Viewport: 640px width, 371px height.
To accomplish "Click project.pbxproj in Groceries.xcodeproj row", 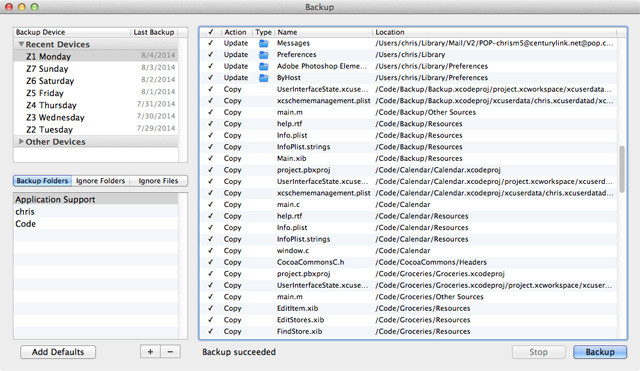I will pos(303,273).
